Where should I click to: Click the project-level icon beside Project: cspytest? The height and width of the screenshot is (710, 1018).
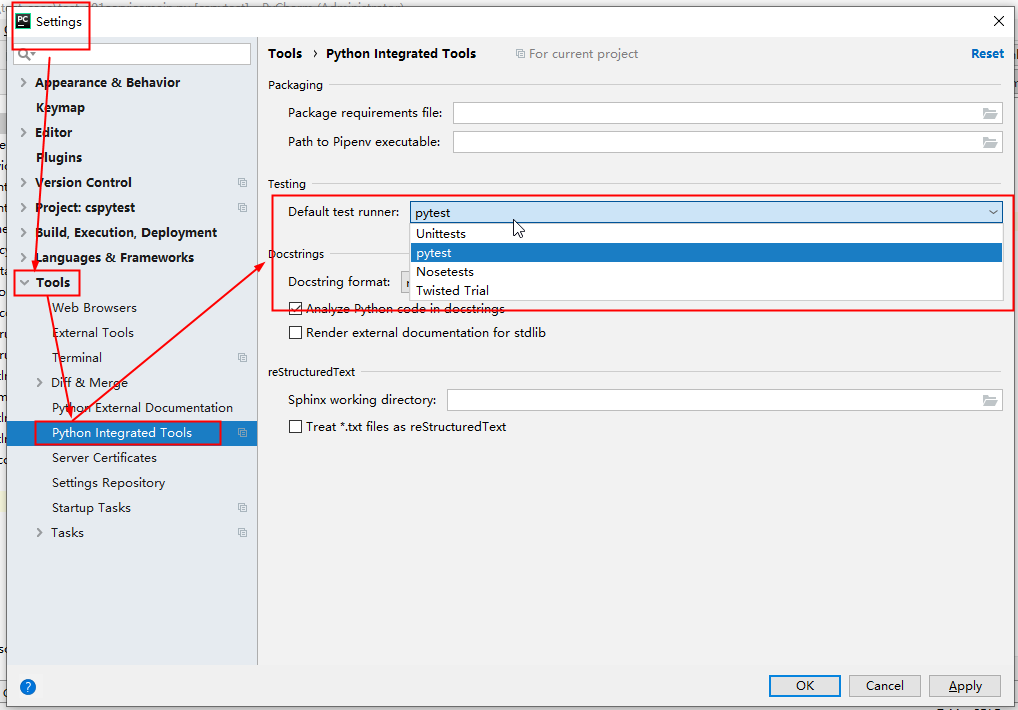click(x=242, y=208)
